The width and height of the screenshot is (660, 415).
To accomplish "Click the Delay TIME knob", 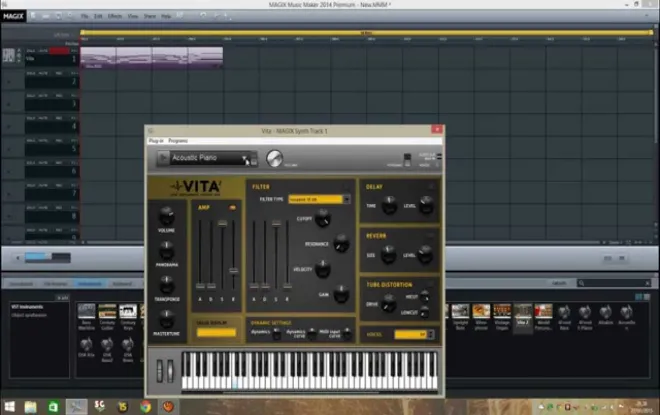I will coord(389,205).
